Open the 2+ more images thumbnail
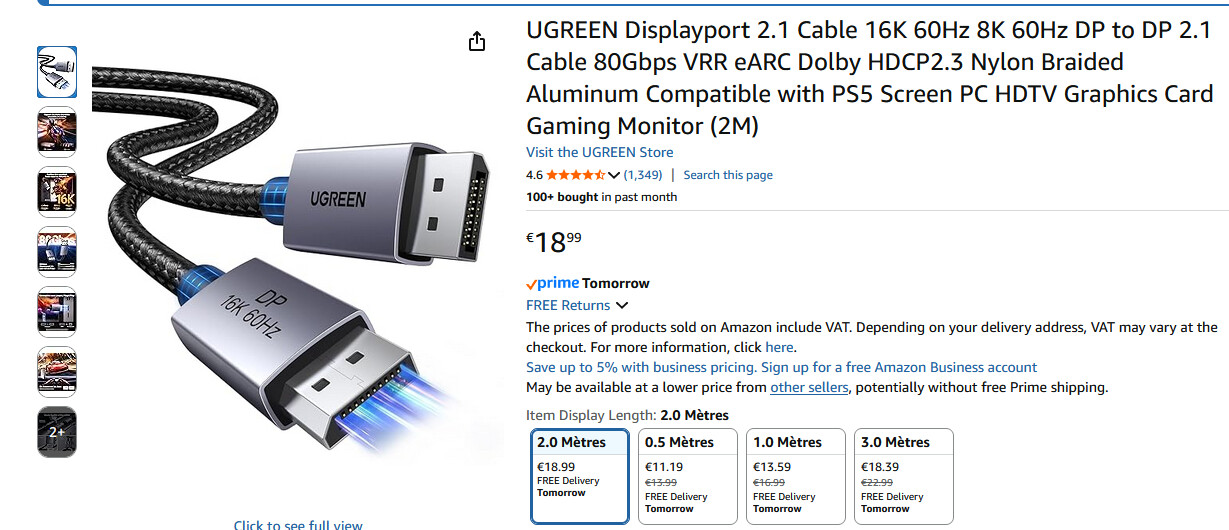The image size is (1229, 530). tap(57, 432)
